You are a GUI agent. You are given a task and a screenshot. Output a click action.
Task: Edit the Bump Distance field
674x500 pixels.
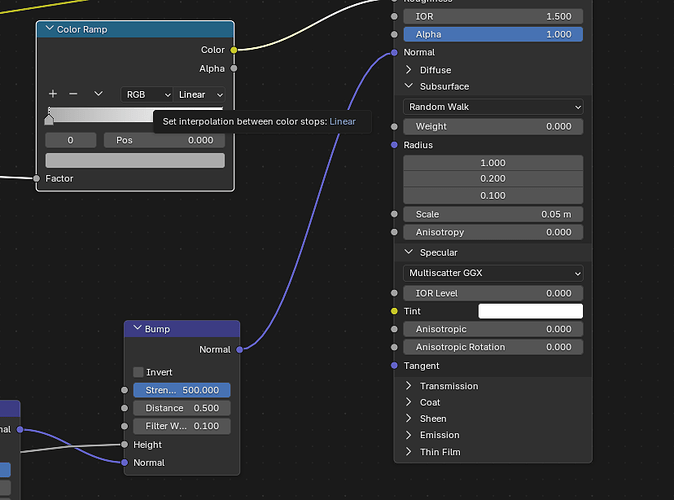(182, 408)
